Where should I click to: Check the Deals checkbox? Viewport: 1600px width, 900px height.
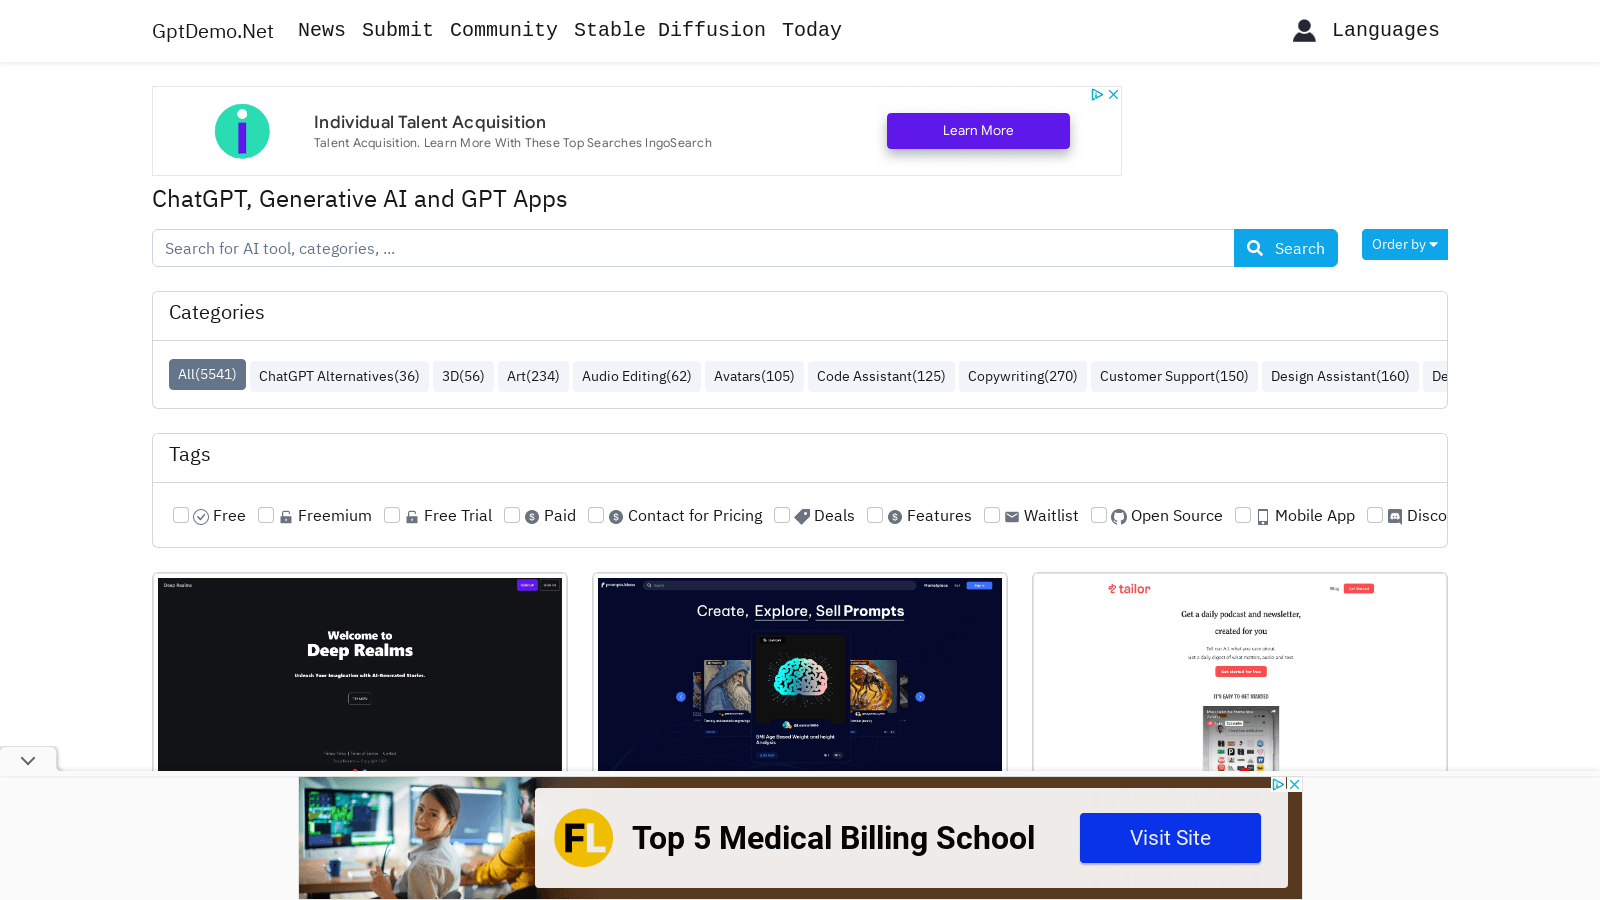pyautogui.click(x=782, y=515)
